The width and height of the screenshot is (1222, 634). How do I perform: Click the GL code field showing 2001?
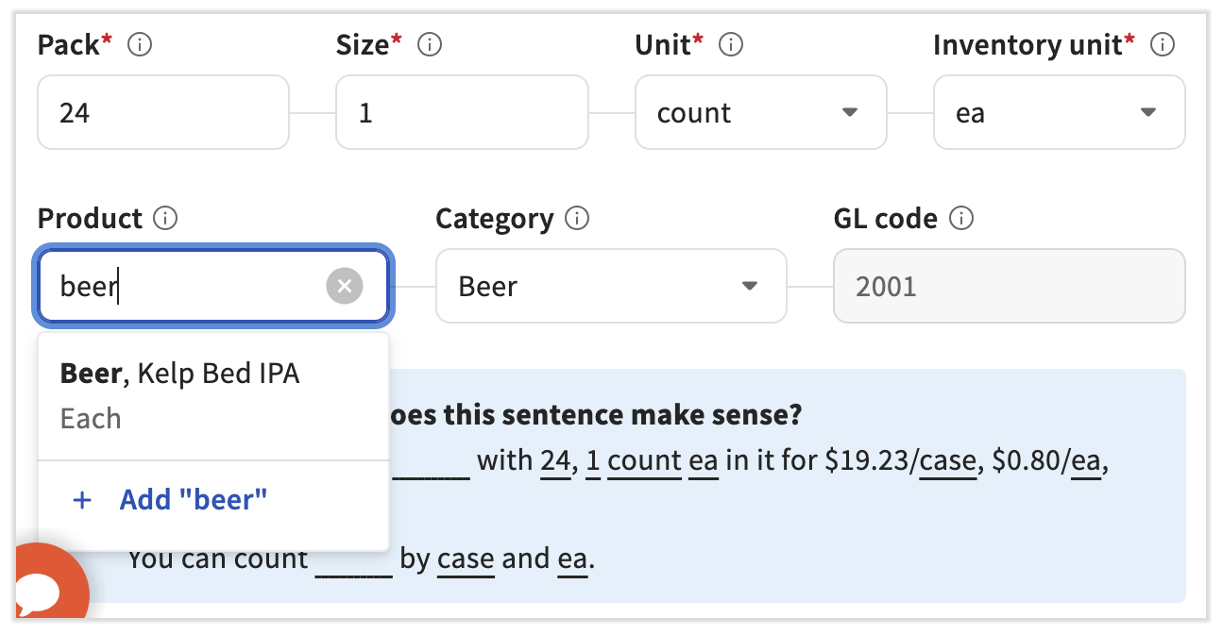[x=1008, y=287]
